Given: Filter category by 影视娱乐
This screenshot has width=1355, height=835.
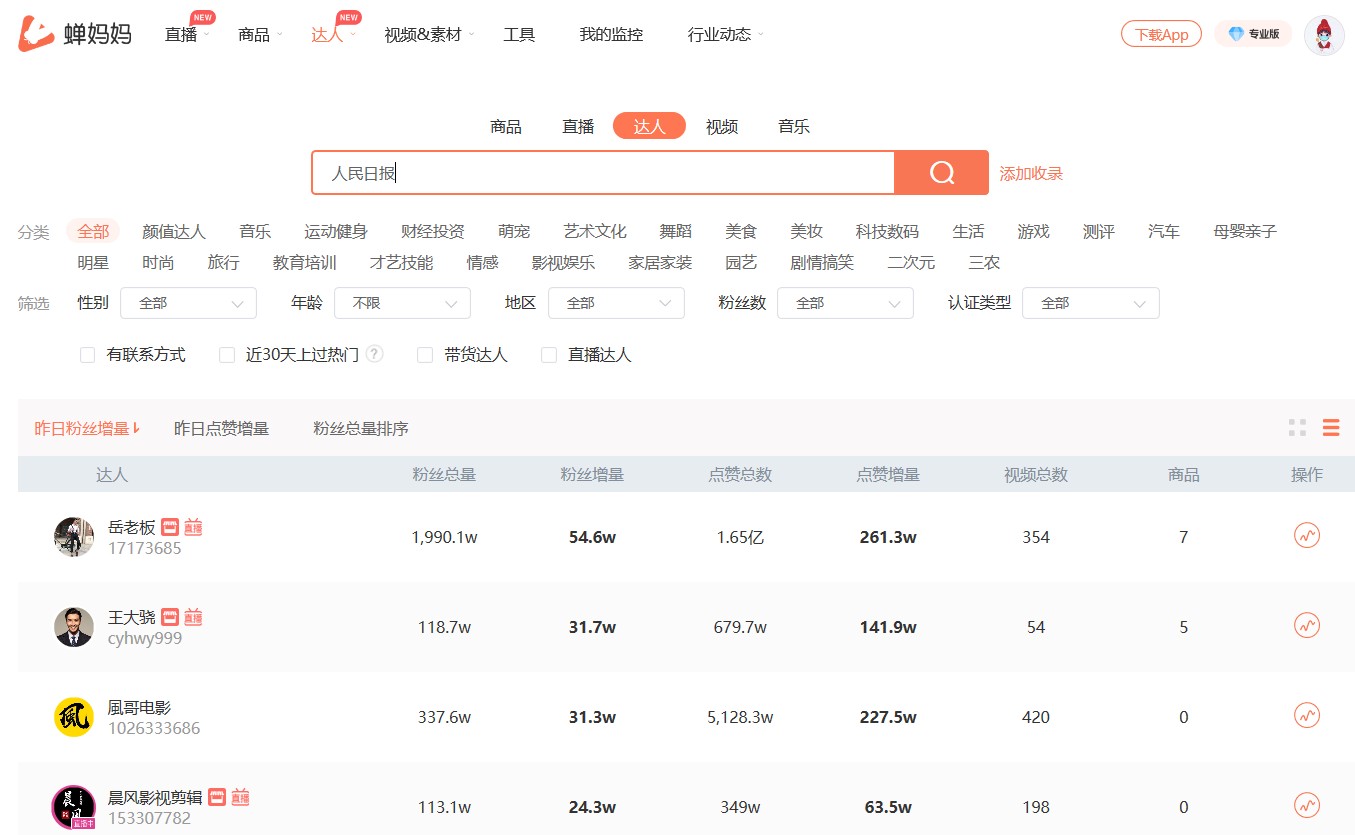Looking at the screenshot, I should pyautogui.click(x=563, y=263).
